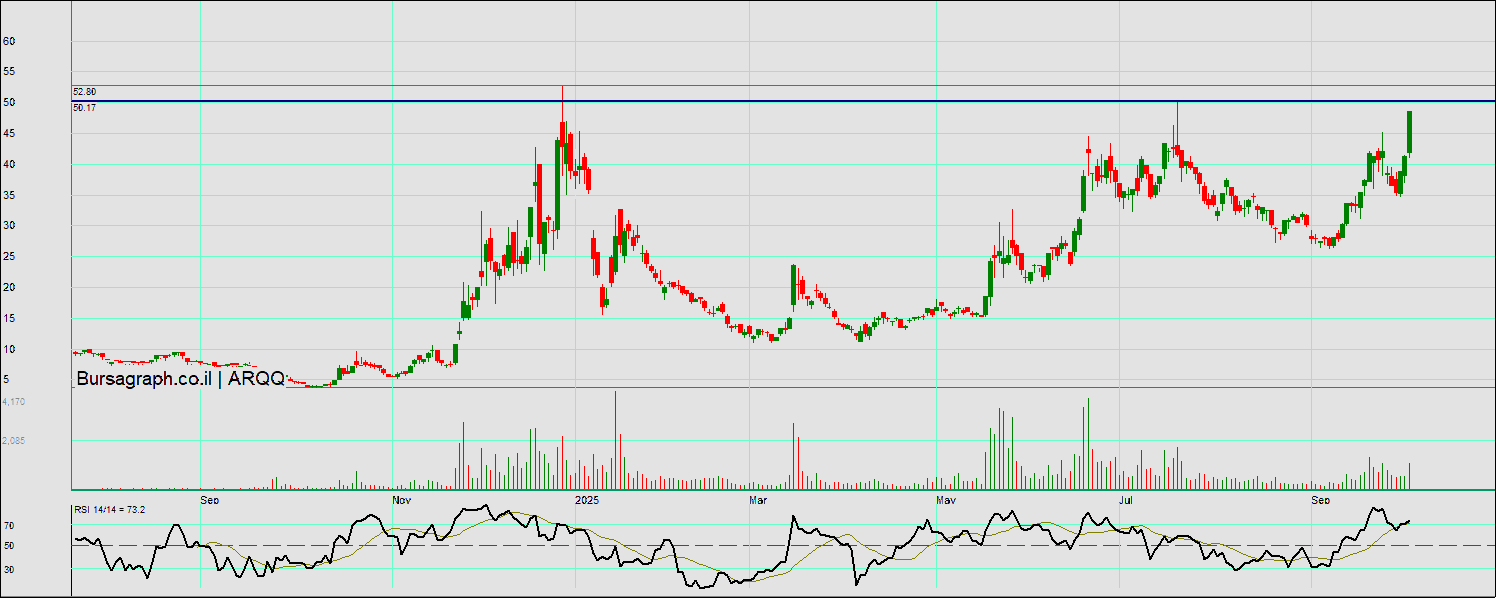Click the 55 price axis label

(9, 72)
